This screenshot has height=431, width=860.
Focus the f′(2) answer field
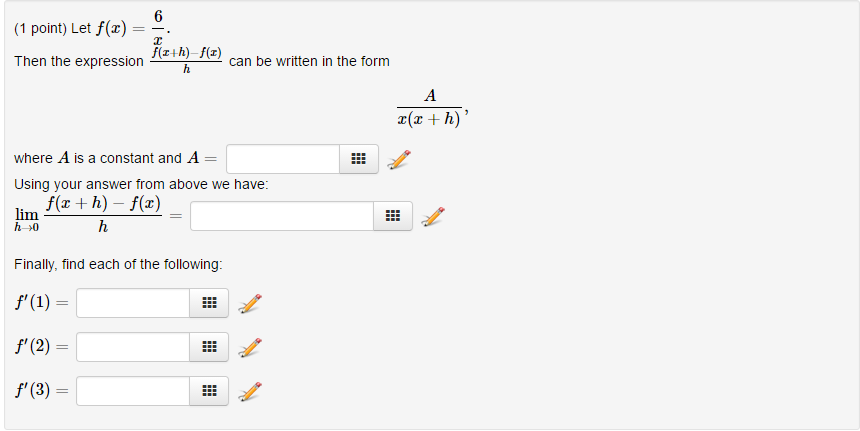click(133, 347)
